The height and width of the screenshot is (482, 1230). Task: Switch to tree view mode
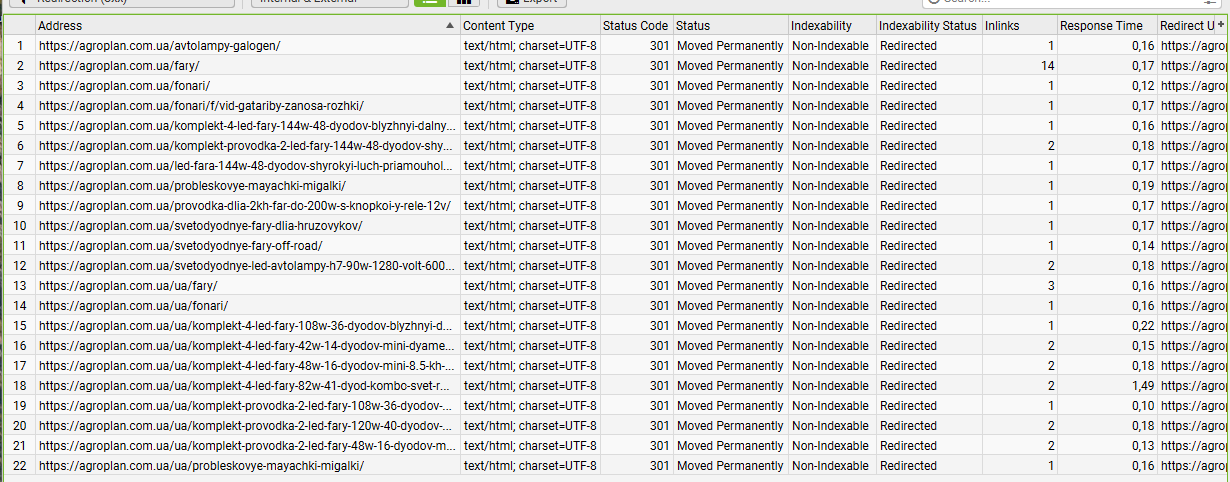point(463,3)
